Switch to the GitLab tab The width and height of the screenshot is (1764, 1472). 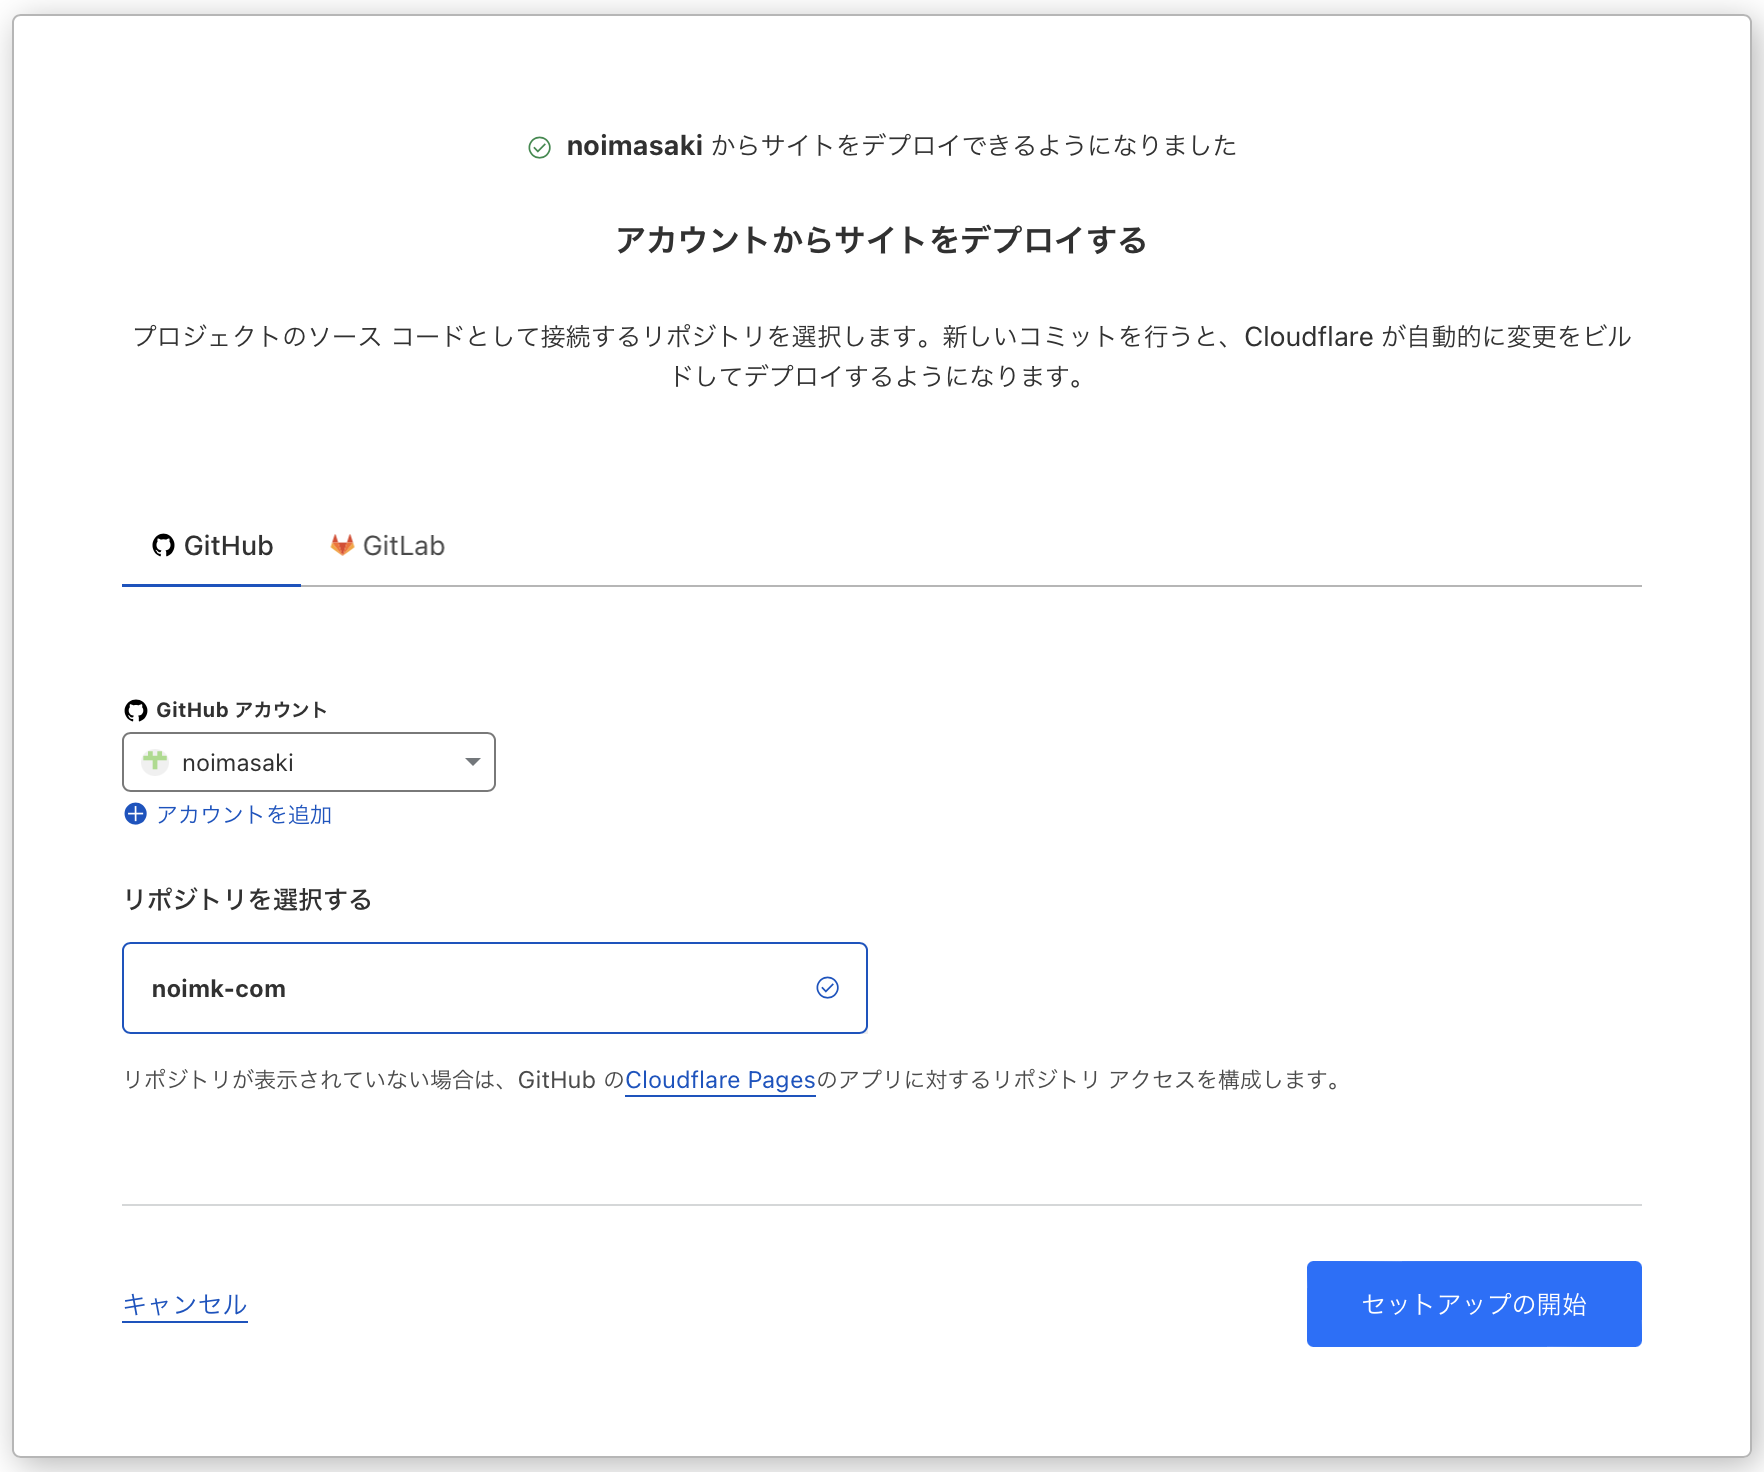coord(388,546)
